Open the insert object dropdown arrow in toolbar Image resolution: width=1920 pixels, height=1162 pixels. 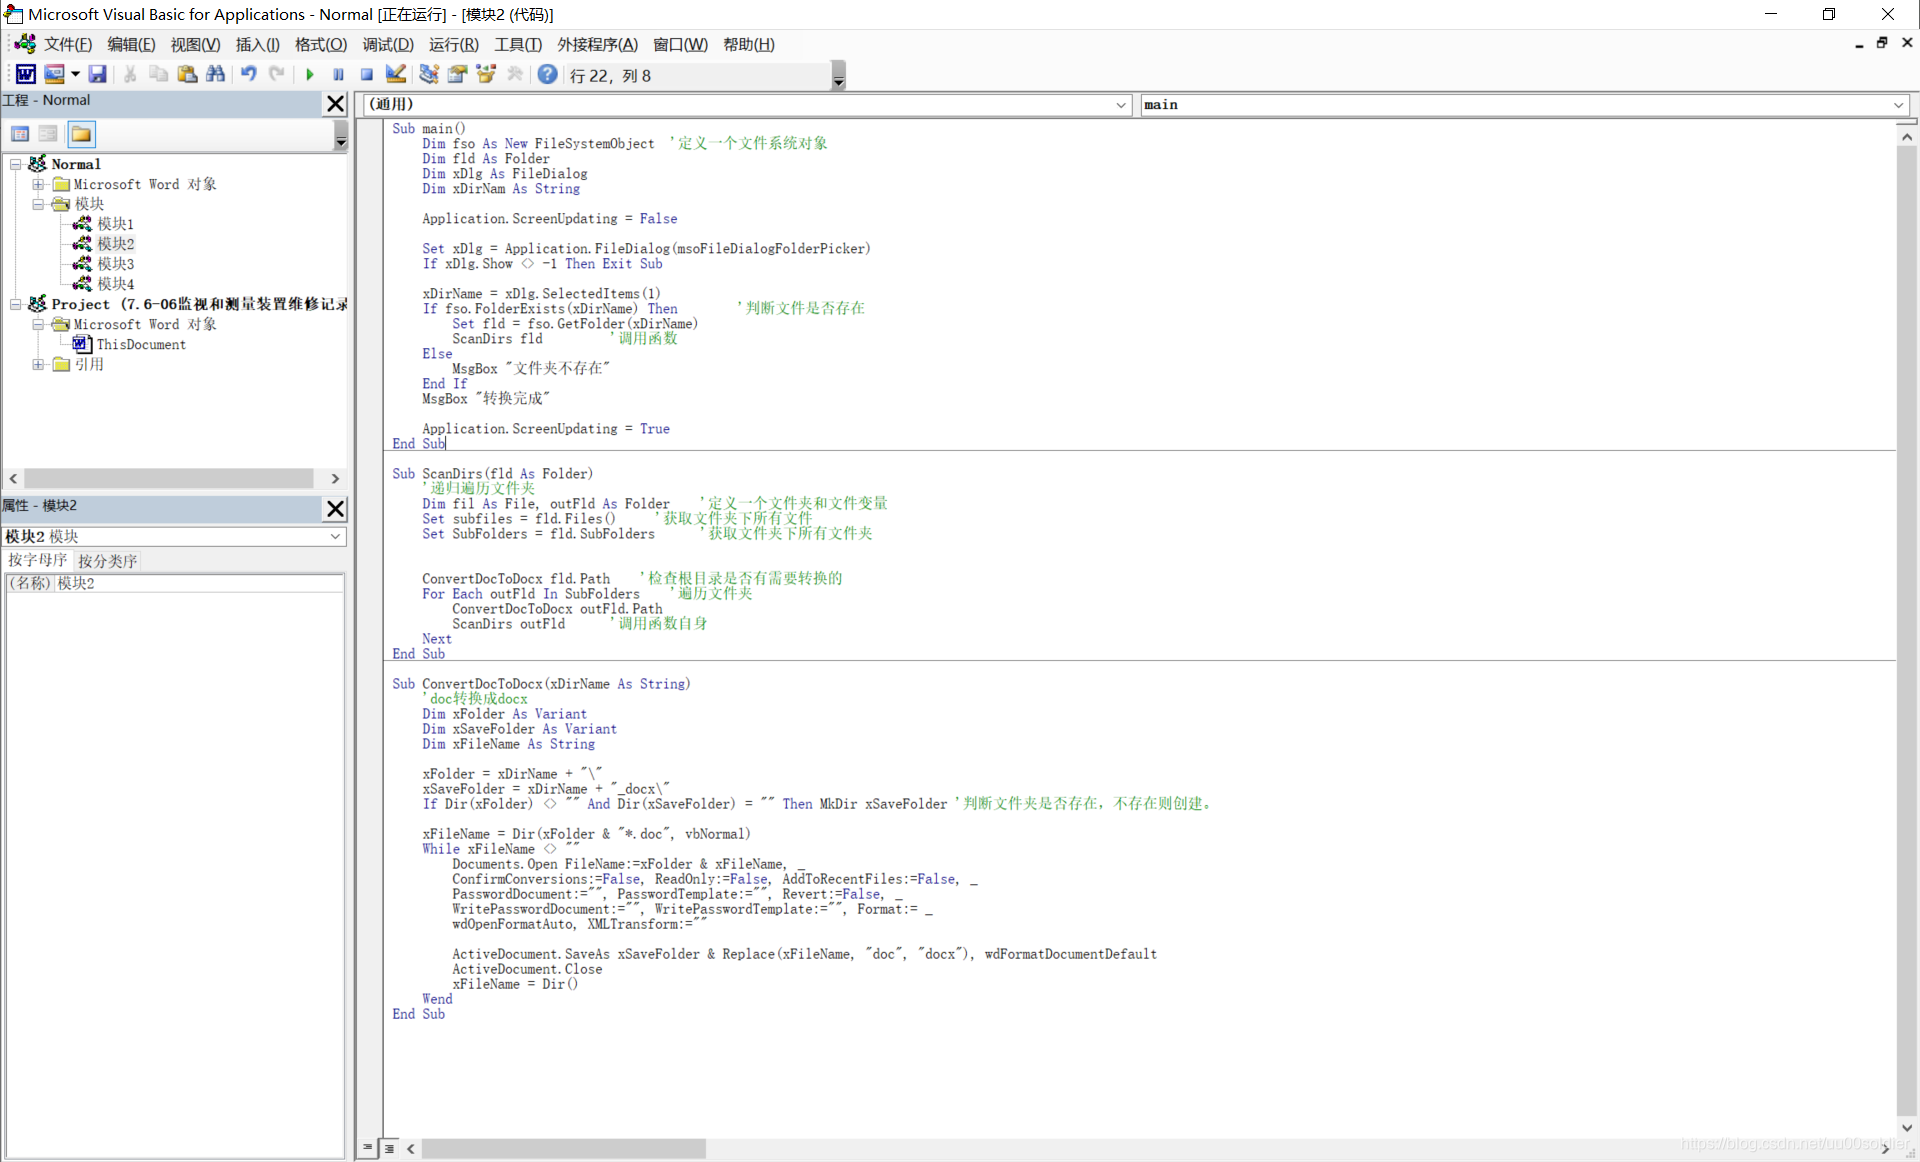coord(75,74)
